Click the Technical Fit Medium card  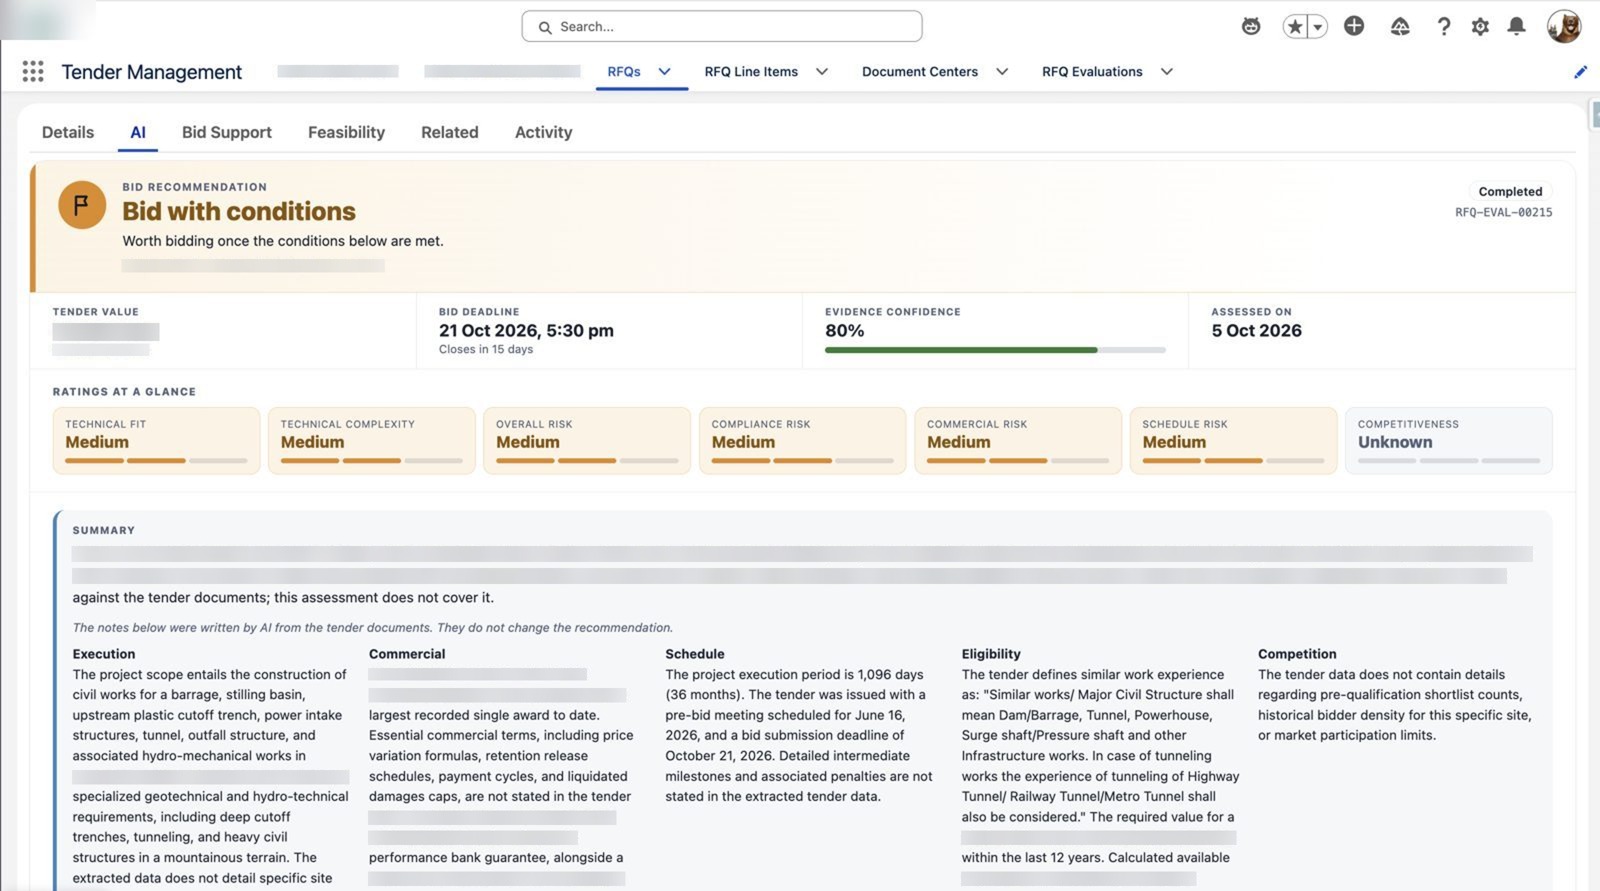(156, 440)
